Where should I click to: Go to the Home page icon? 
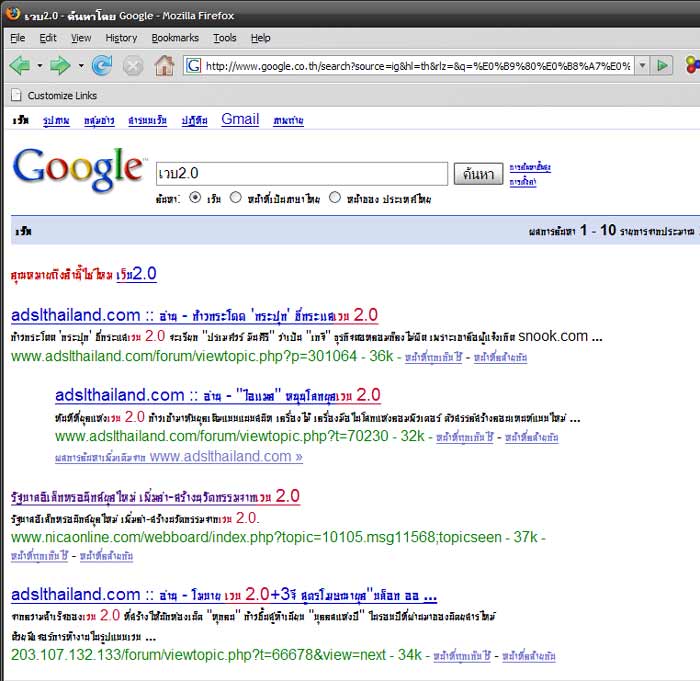point(164,66)
